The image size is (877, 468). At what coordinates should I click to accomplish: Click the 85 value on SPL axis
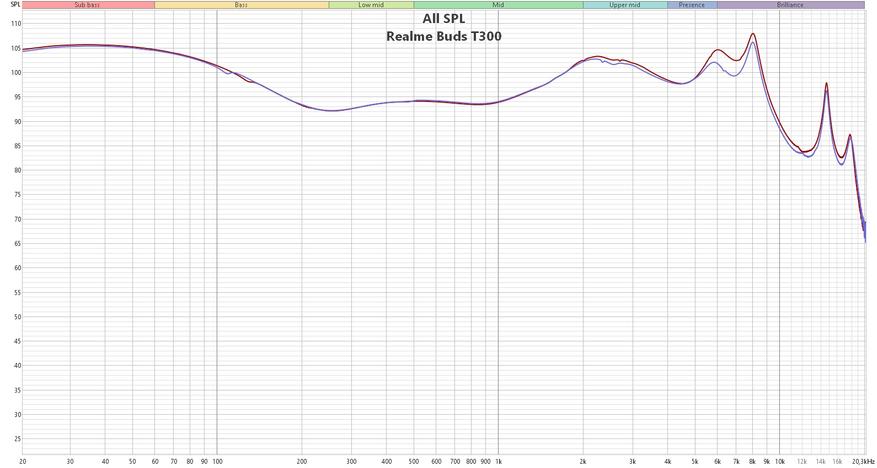click(x=17, y=146)
